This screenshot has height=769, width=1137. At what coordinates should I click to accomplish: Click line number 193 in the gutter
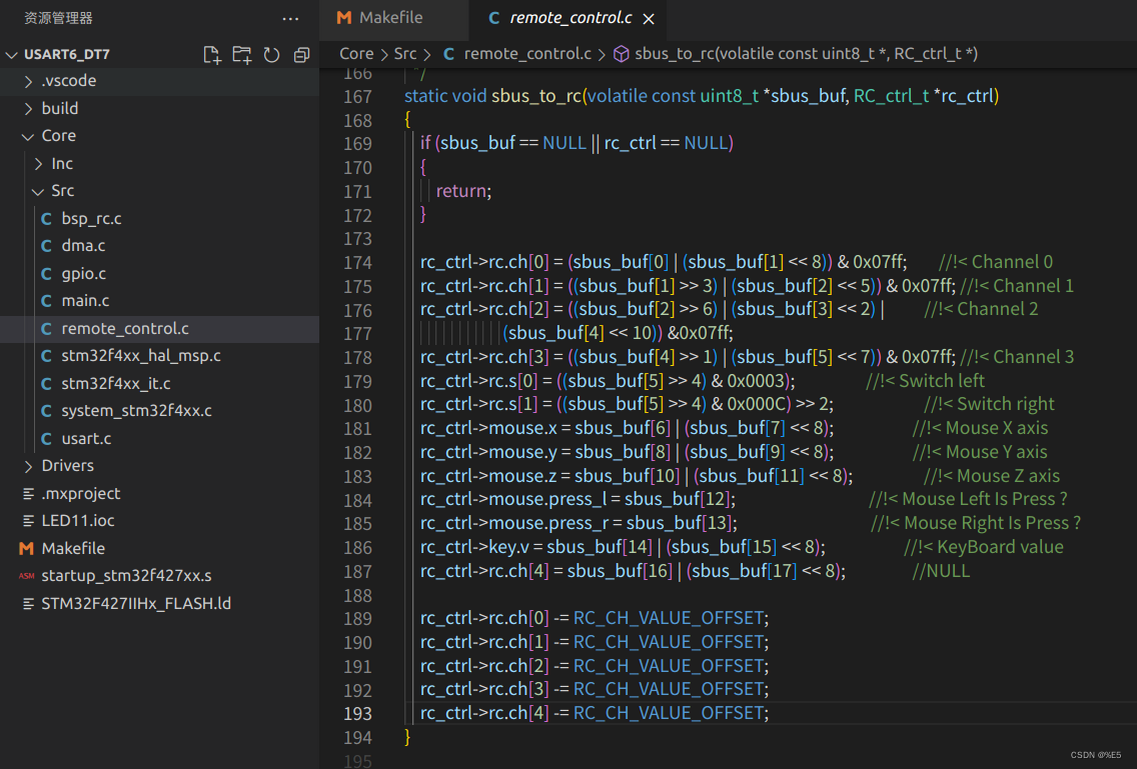[357, 714]
